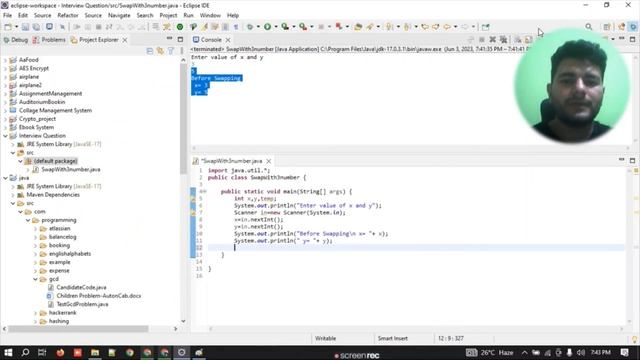
Task: Open Firefox from the taskbar
Action: 60,352
